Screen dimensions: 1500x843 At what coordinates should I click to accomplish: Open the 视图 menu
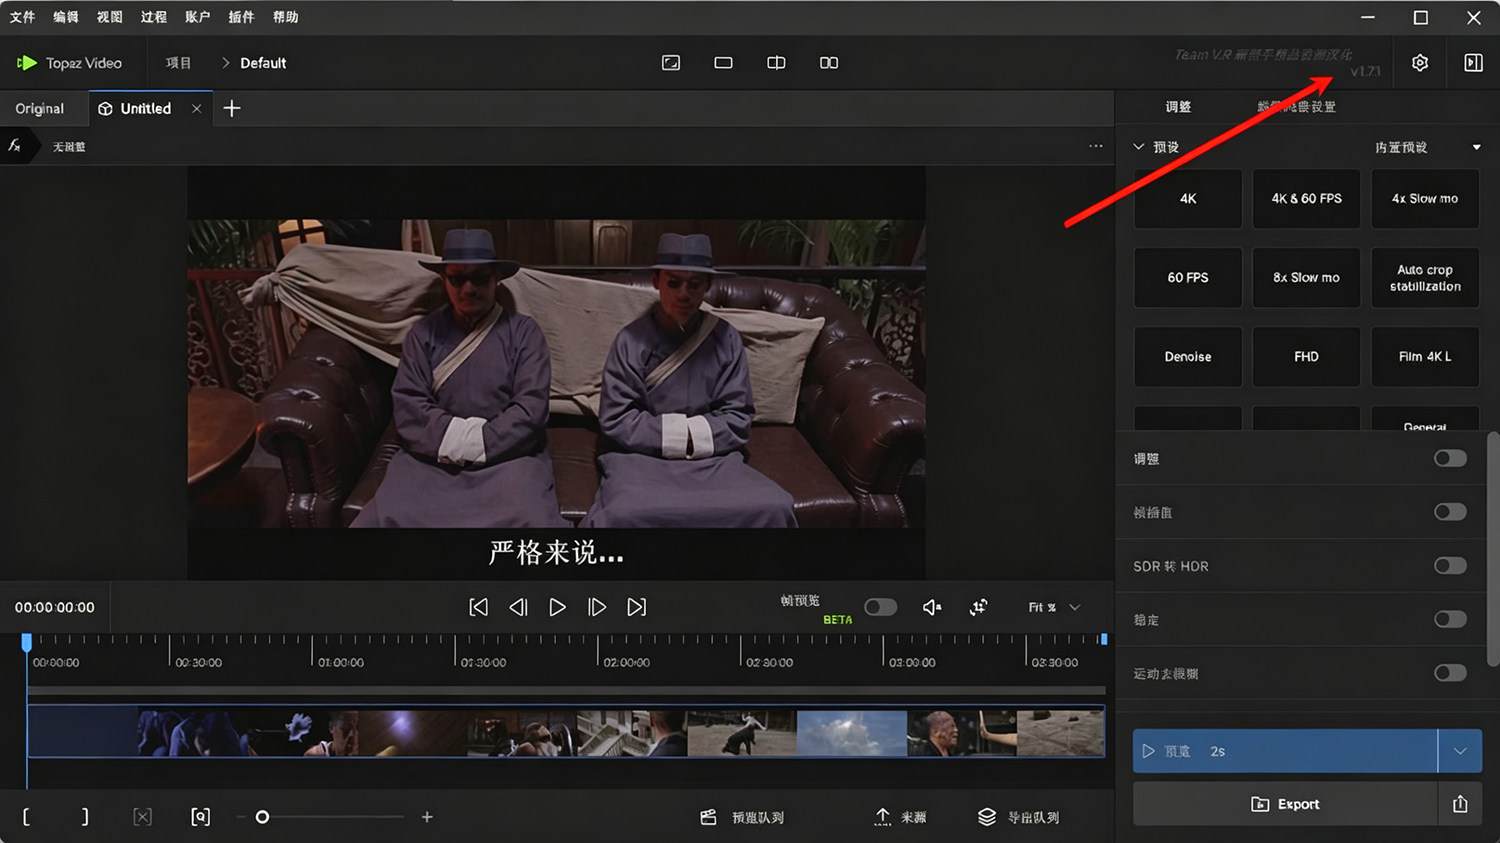110,17
